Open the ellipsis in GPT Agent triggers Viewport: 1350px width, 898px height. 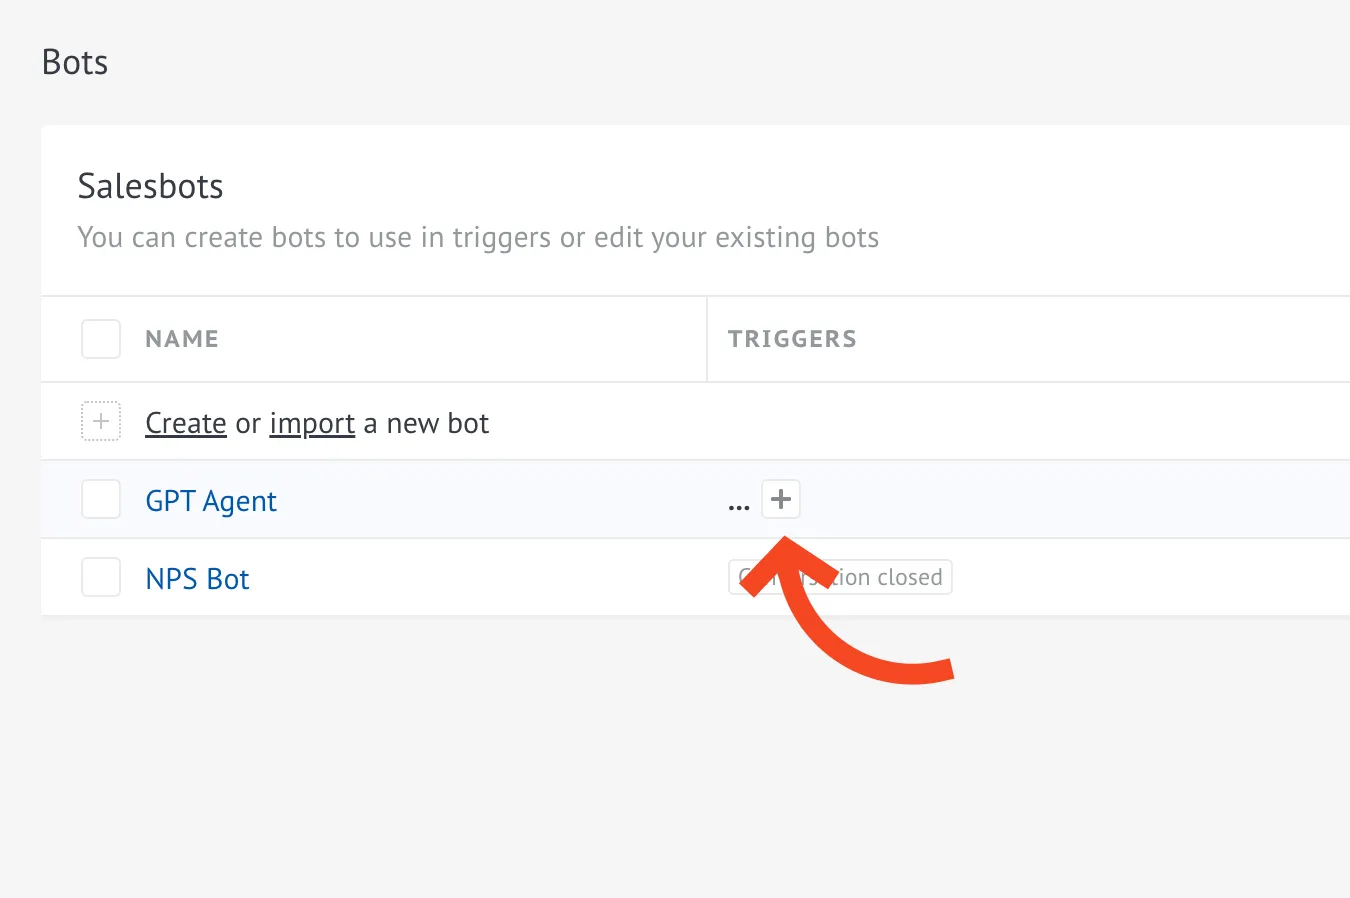[x=739, y=506]
